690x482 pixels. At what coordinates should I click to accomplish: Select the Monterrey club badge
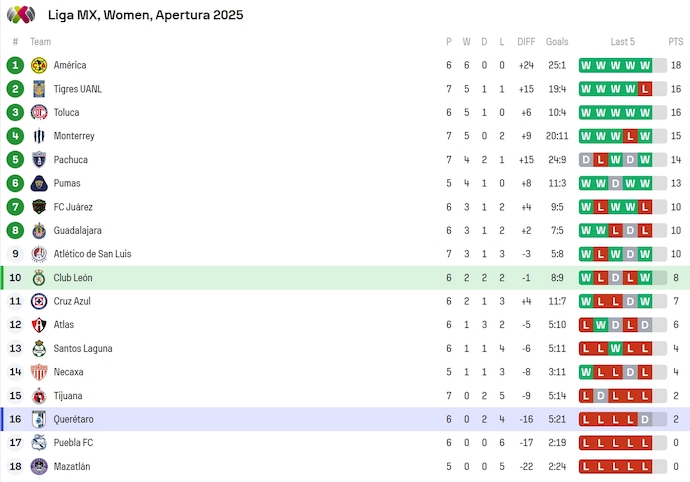[39, 136]
